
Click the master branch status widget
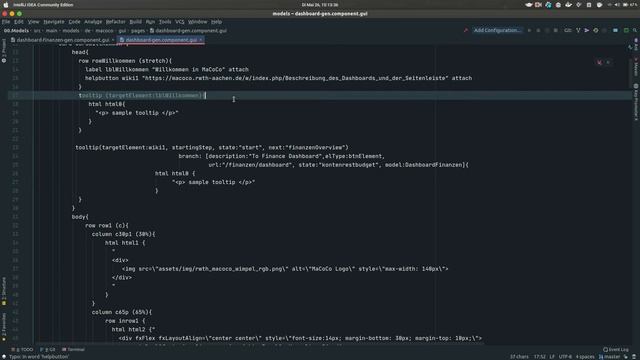(x=609, y=357)
